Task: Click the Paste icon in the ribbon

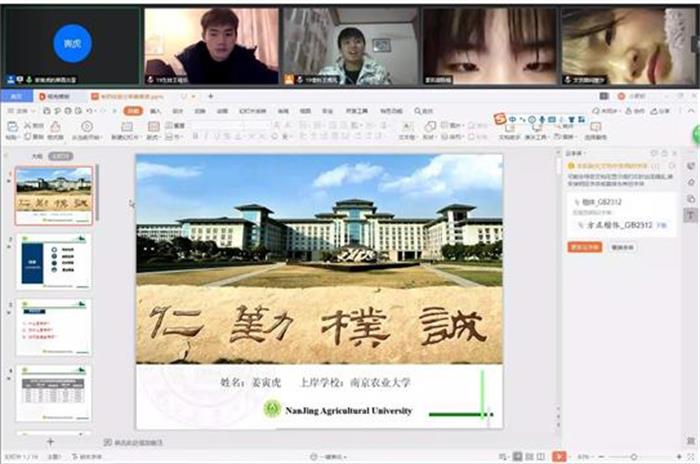Action: [11, 127]
